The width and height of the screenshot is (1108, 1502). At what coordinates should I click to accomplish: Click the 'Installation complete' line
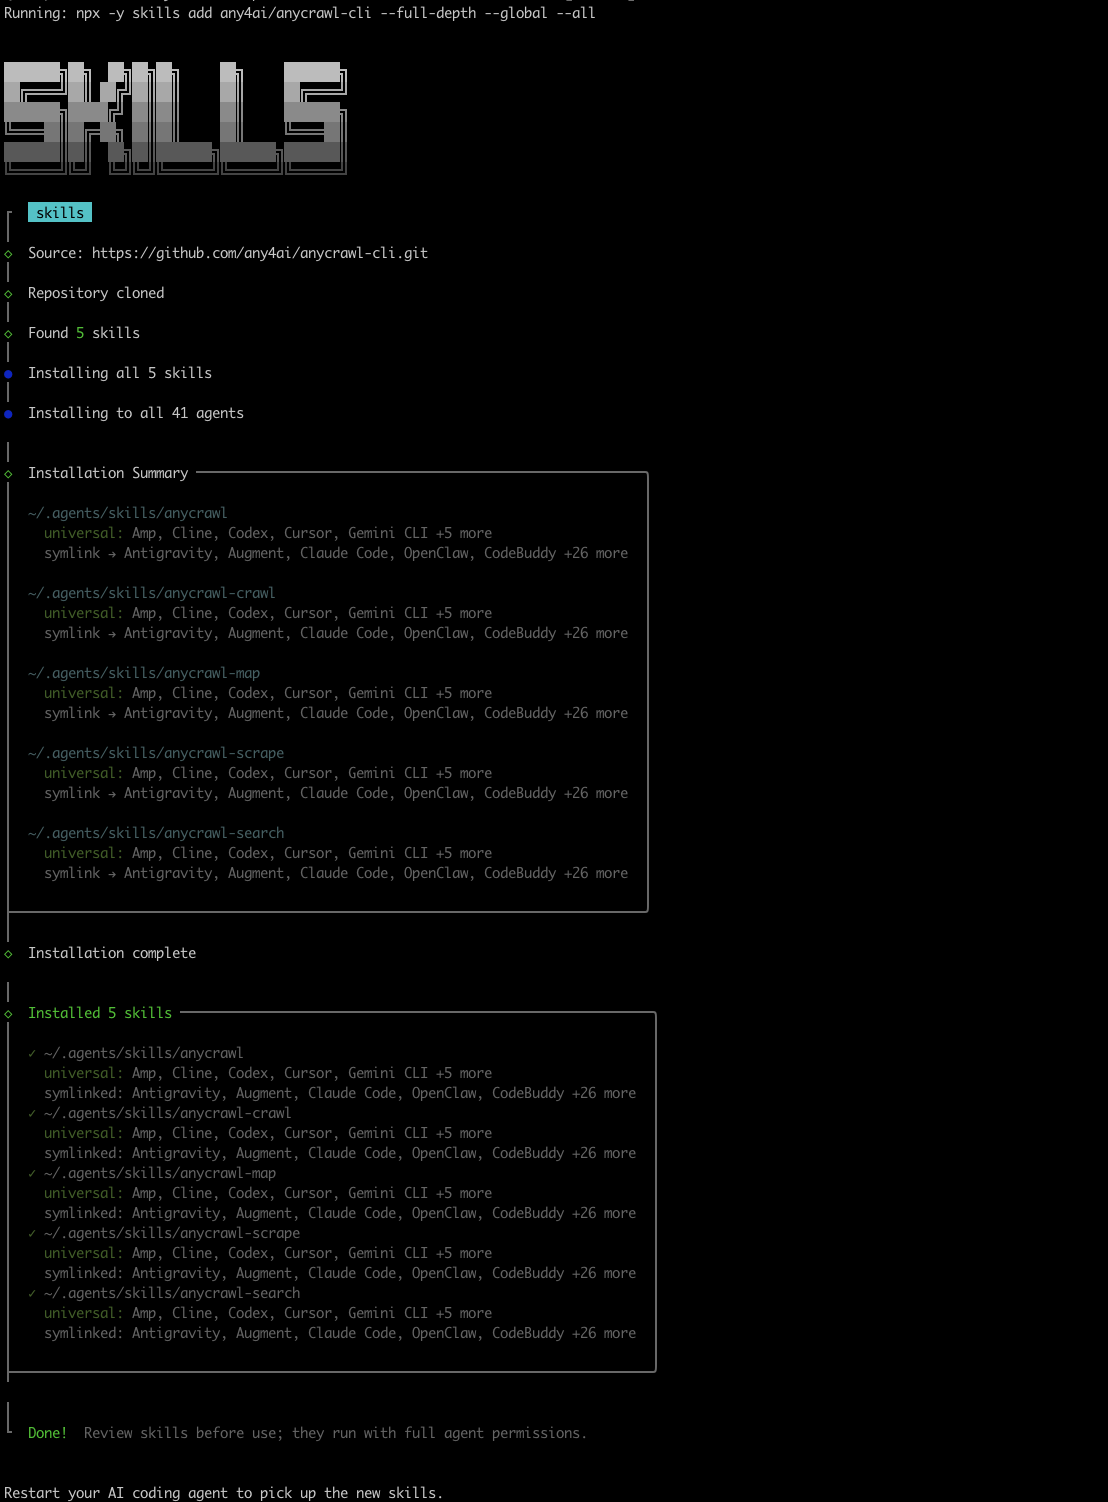[112, 953]
